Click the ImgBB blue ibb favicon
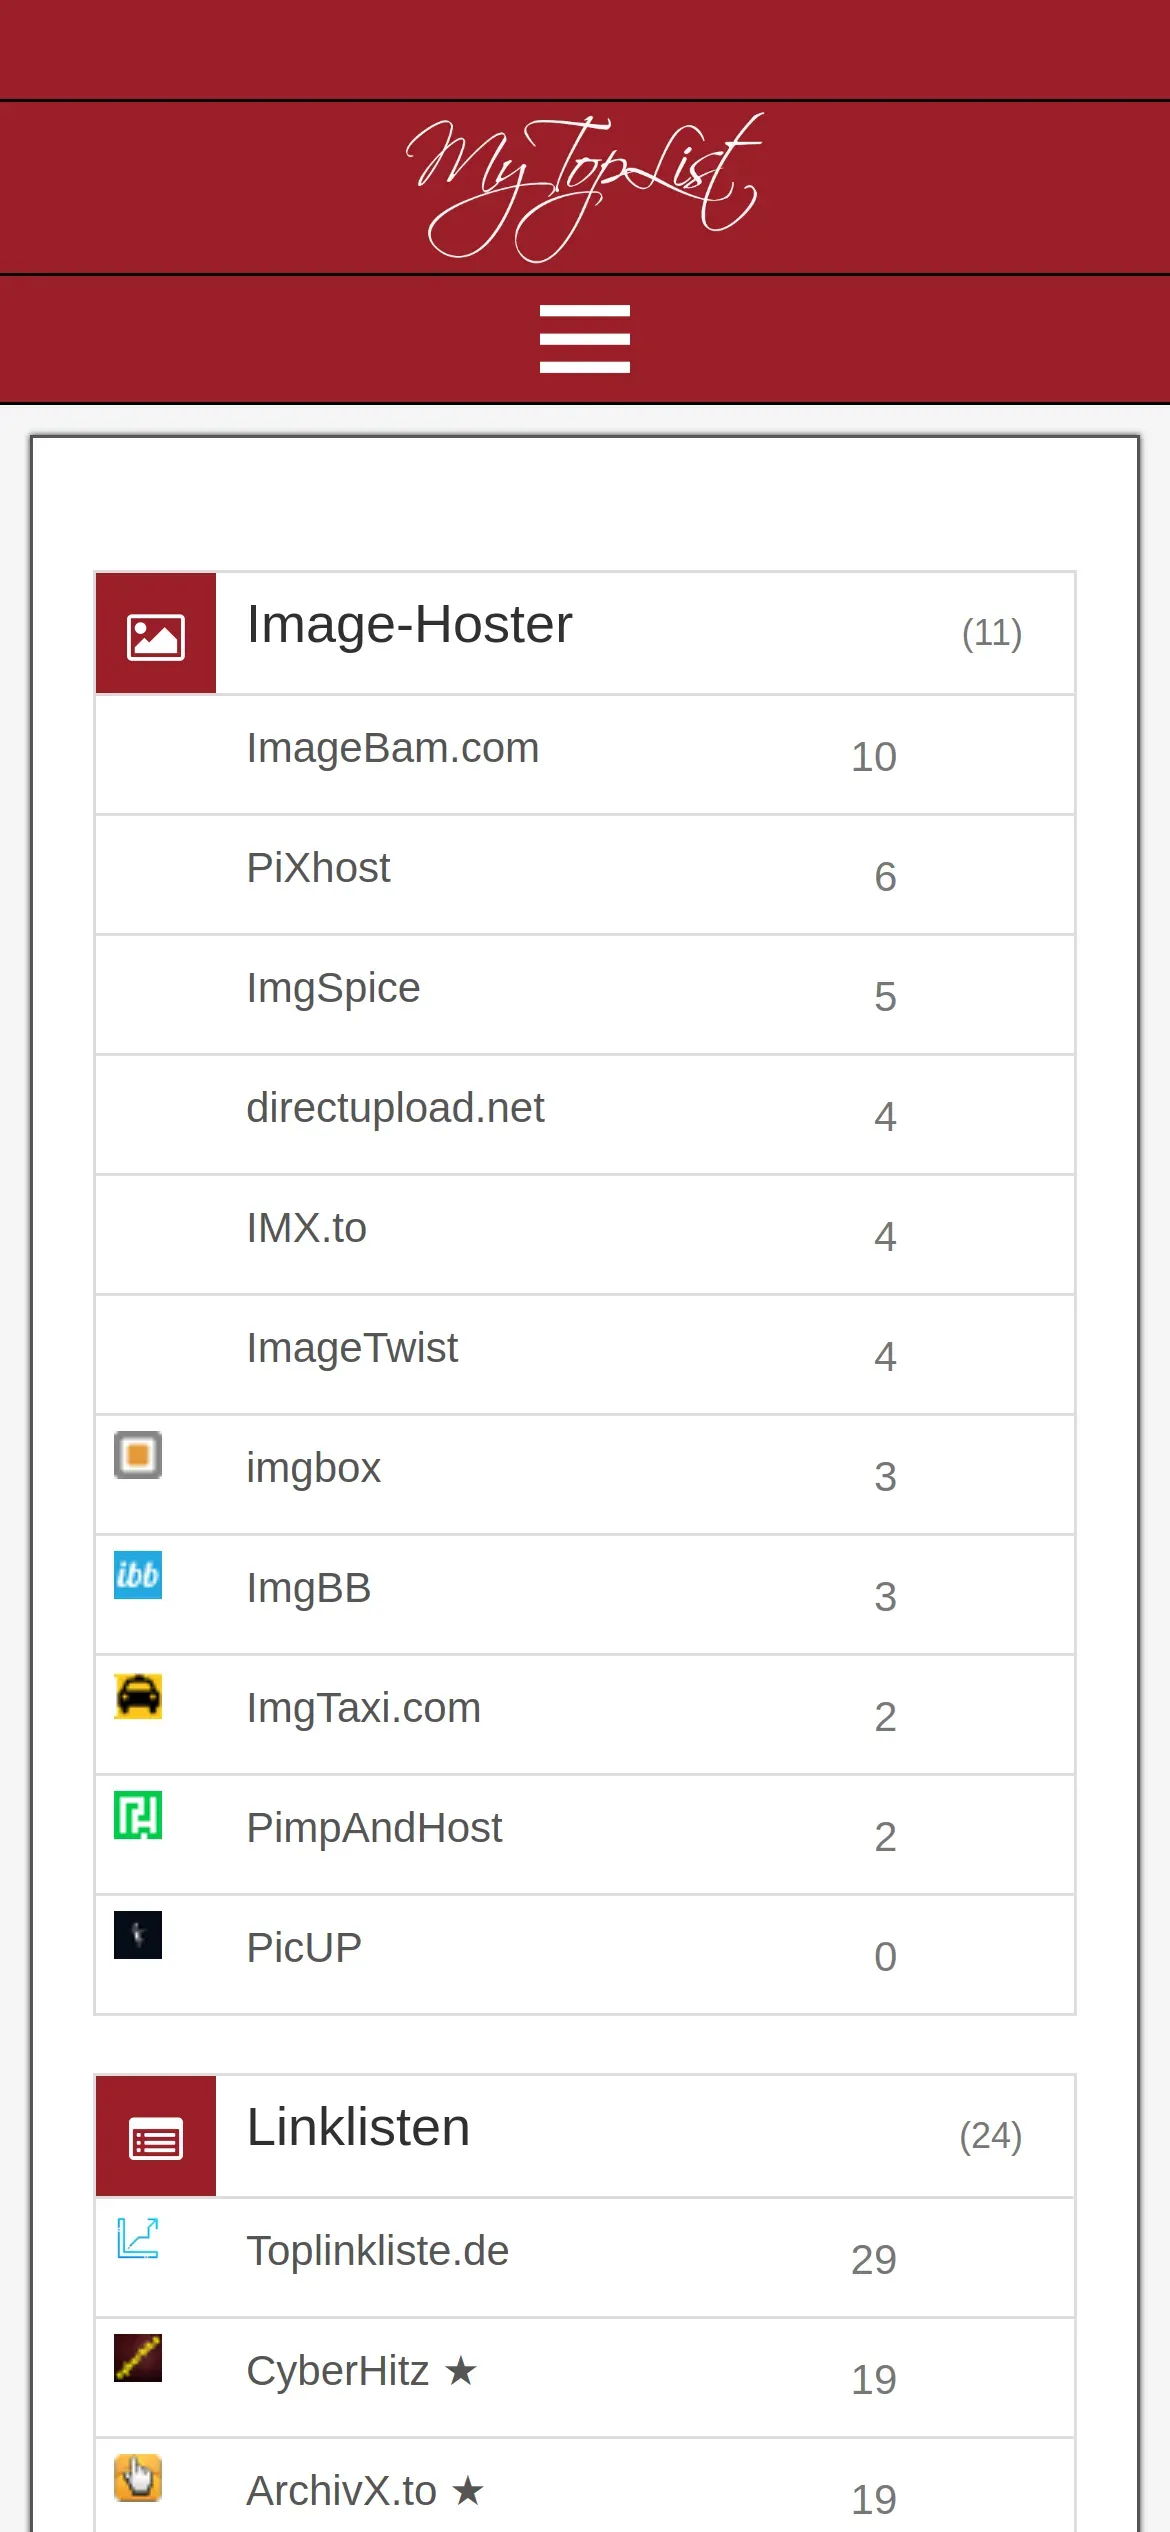 138,1575
